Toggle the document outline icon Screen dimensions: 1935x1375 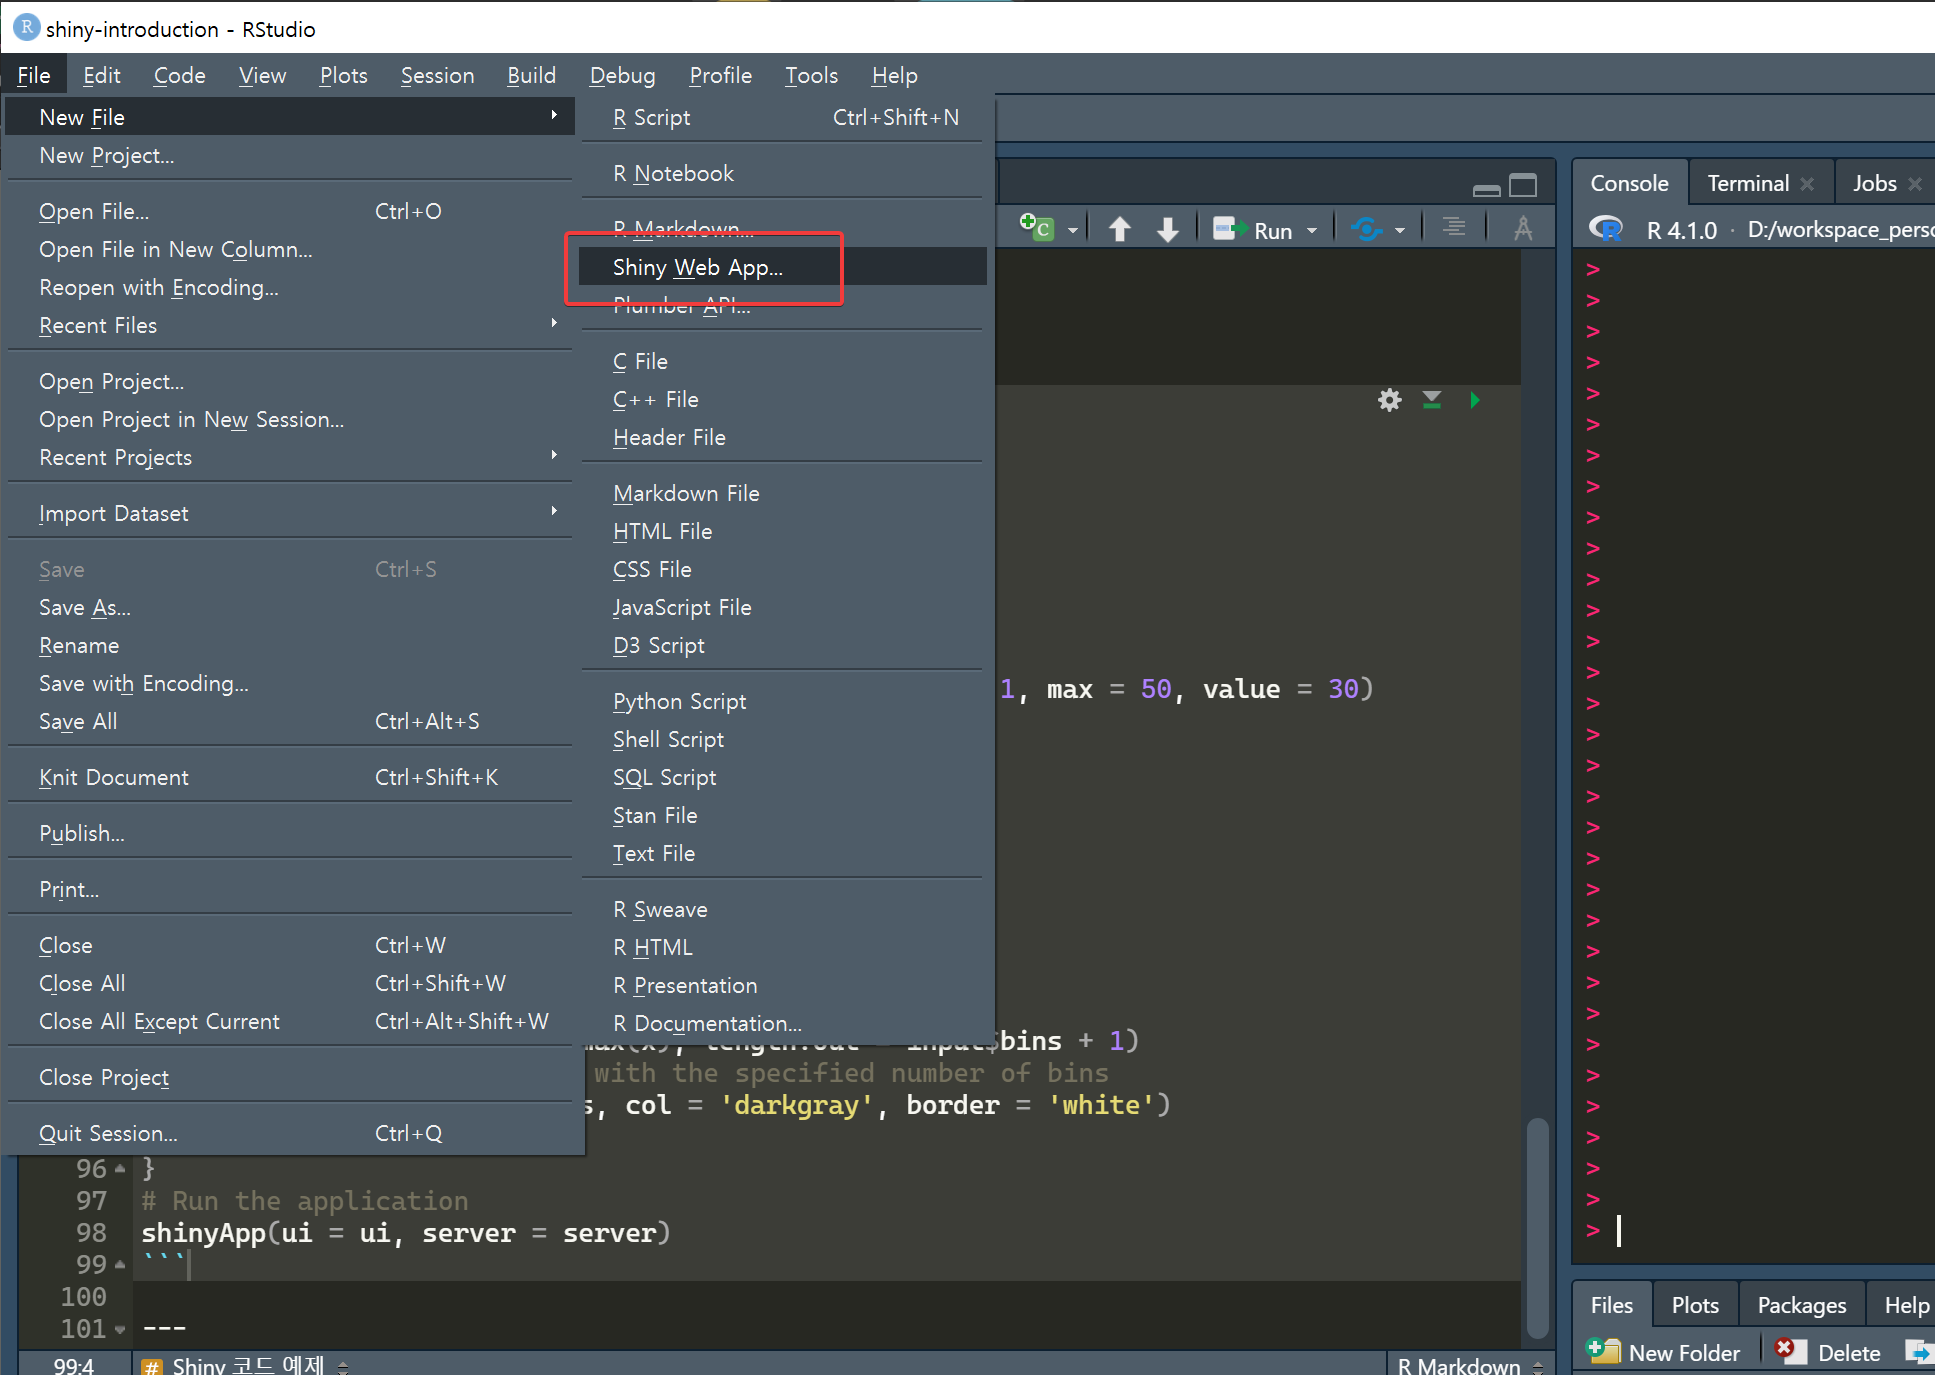[x=1454, y=228]
